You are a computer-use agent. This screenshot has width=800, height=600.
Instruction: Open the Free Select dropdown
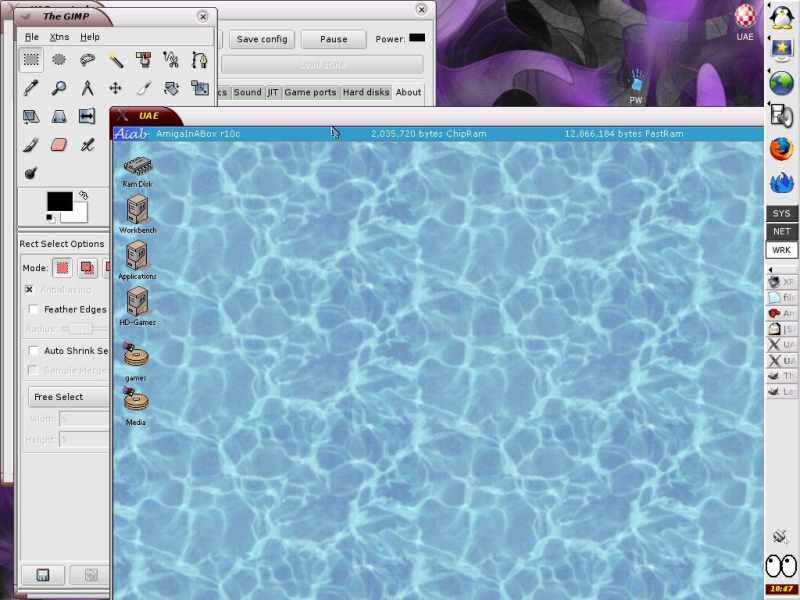coord(69,397)
